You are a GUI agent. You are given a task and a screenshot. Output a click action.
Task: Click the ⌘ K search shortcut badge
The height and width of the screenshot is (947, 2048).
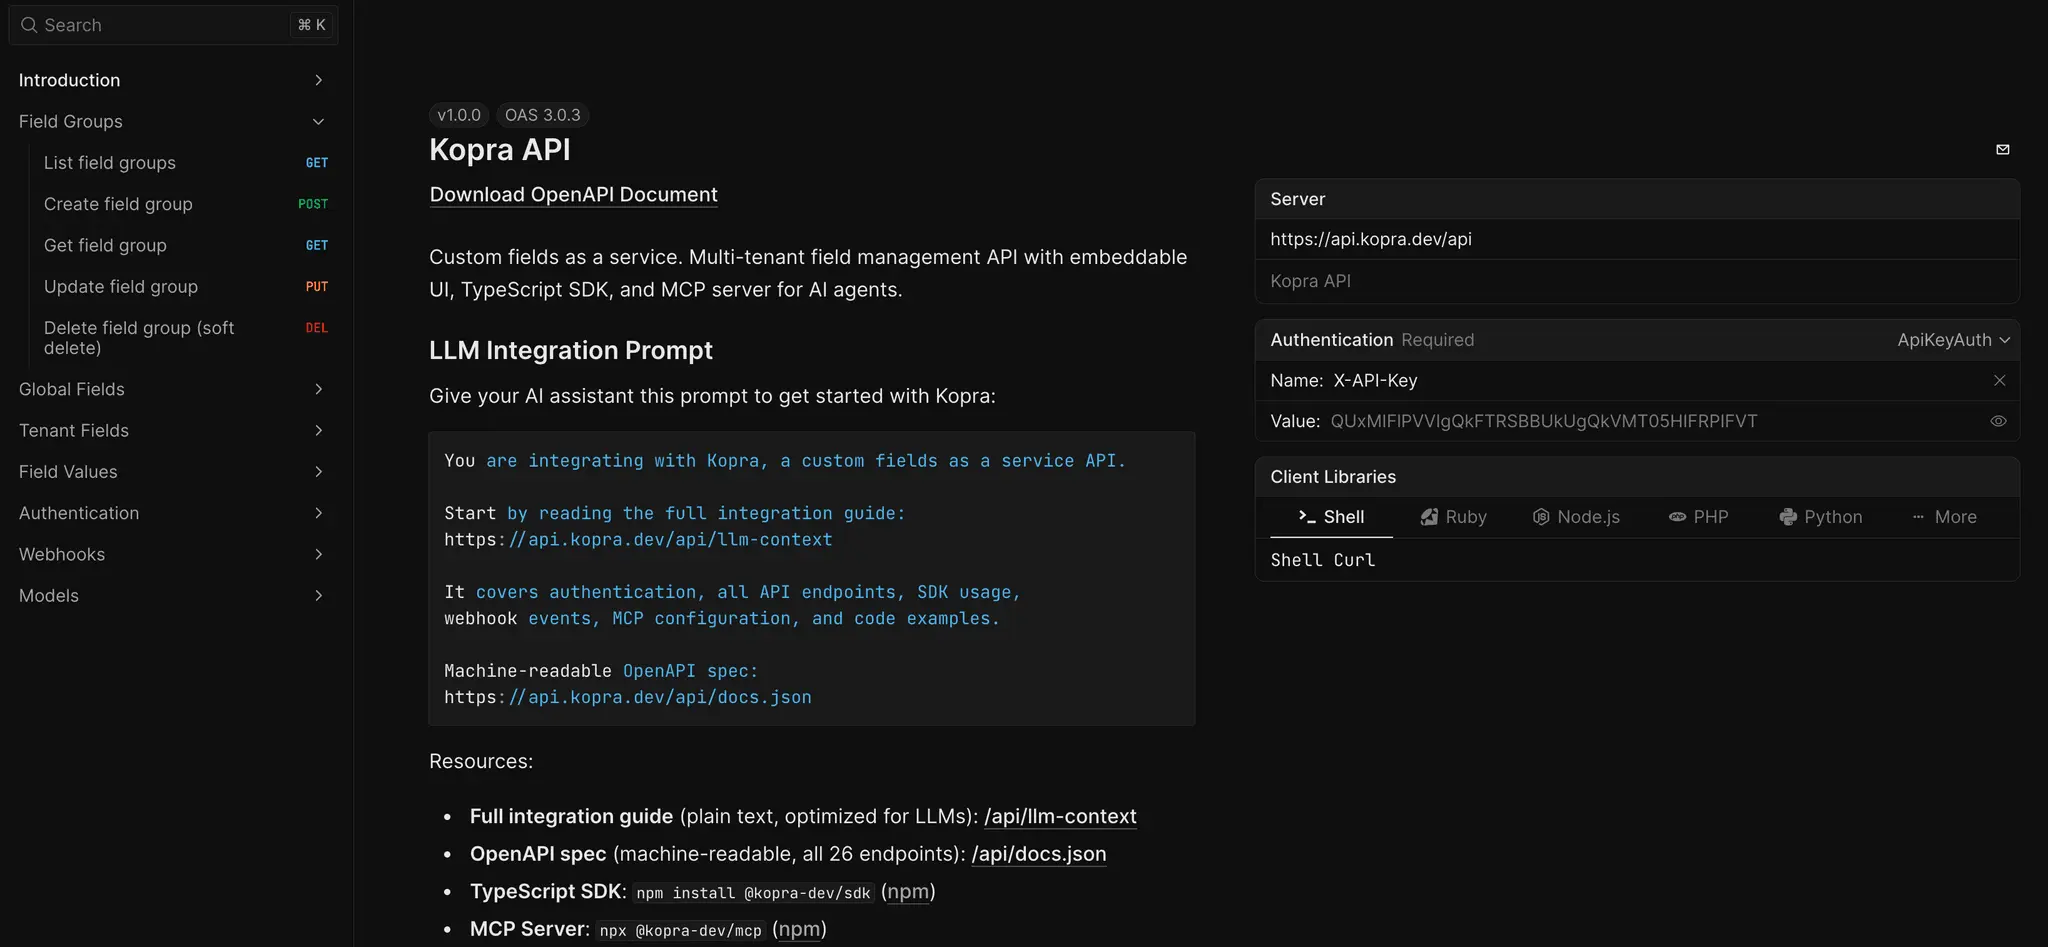[x=312, y=25]
